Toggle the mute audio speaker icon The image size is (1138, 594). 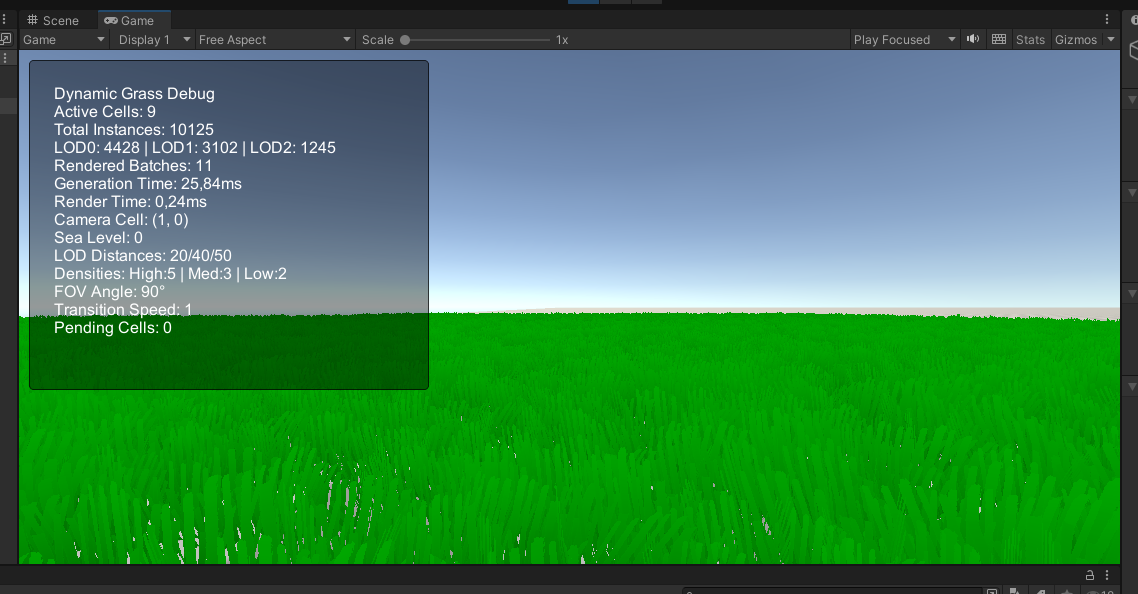[x=973, y=39]
